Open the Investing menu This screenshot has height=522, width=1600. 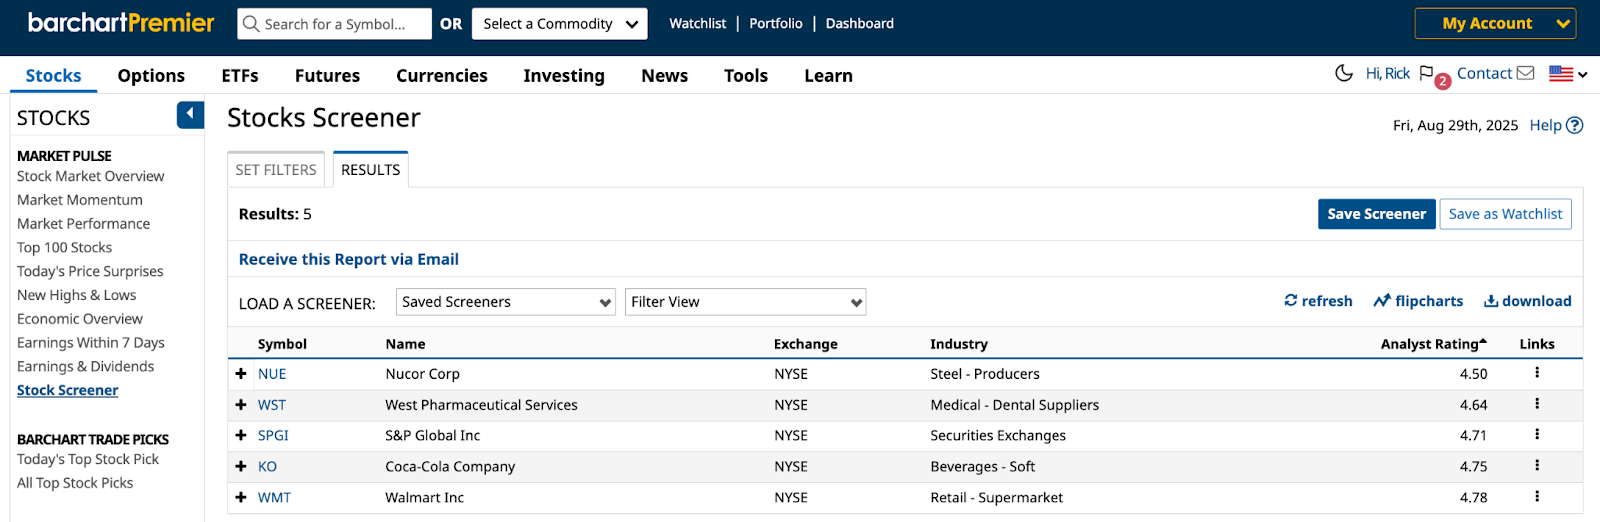564,76
